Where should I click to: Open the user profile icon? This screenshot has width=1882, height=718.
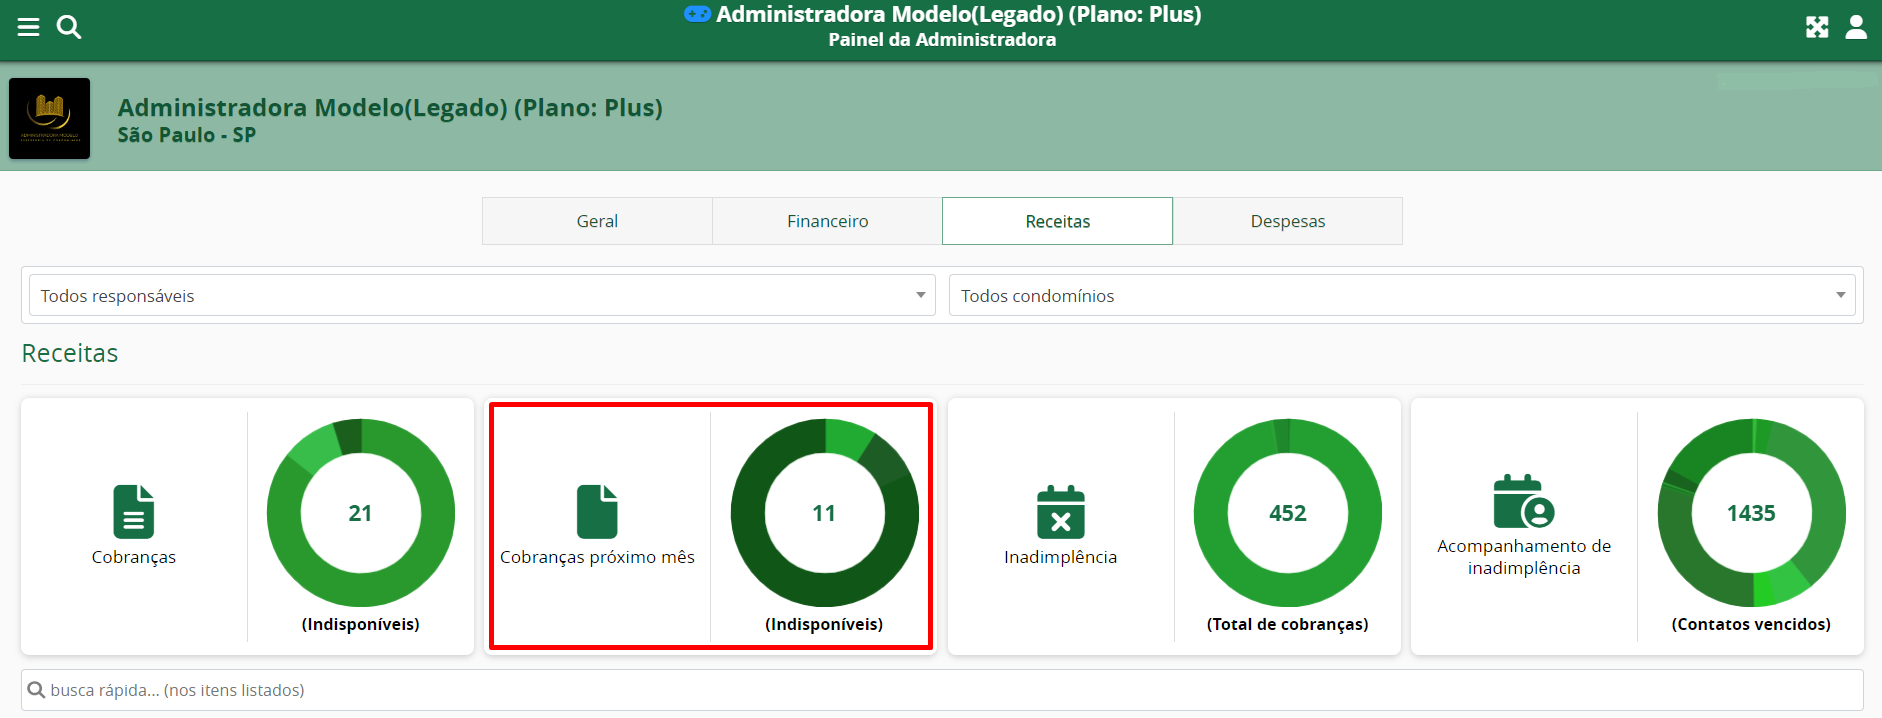1856,27
